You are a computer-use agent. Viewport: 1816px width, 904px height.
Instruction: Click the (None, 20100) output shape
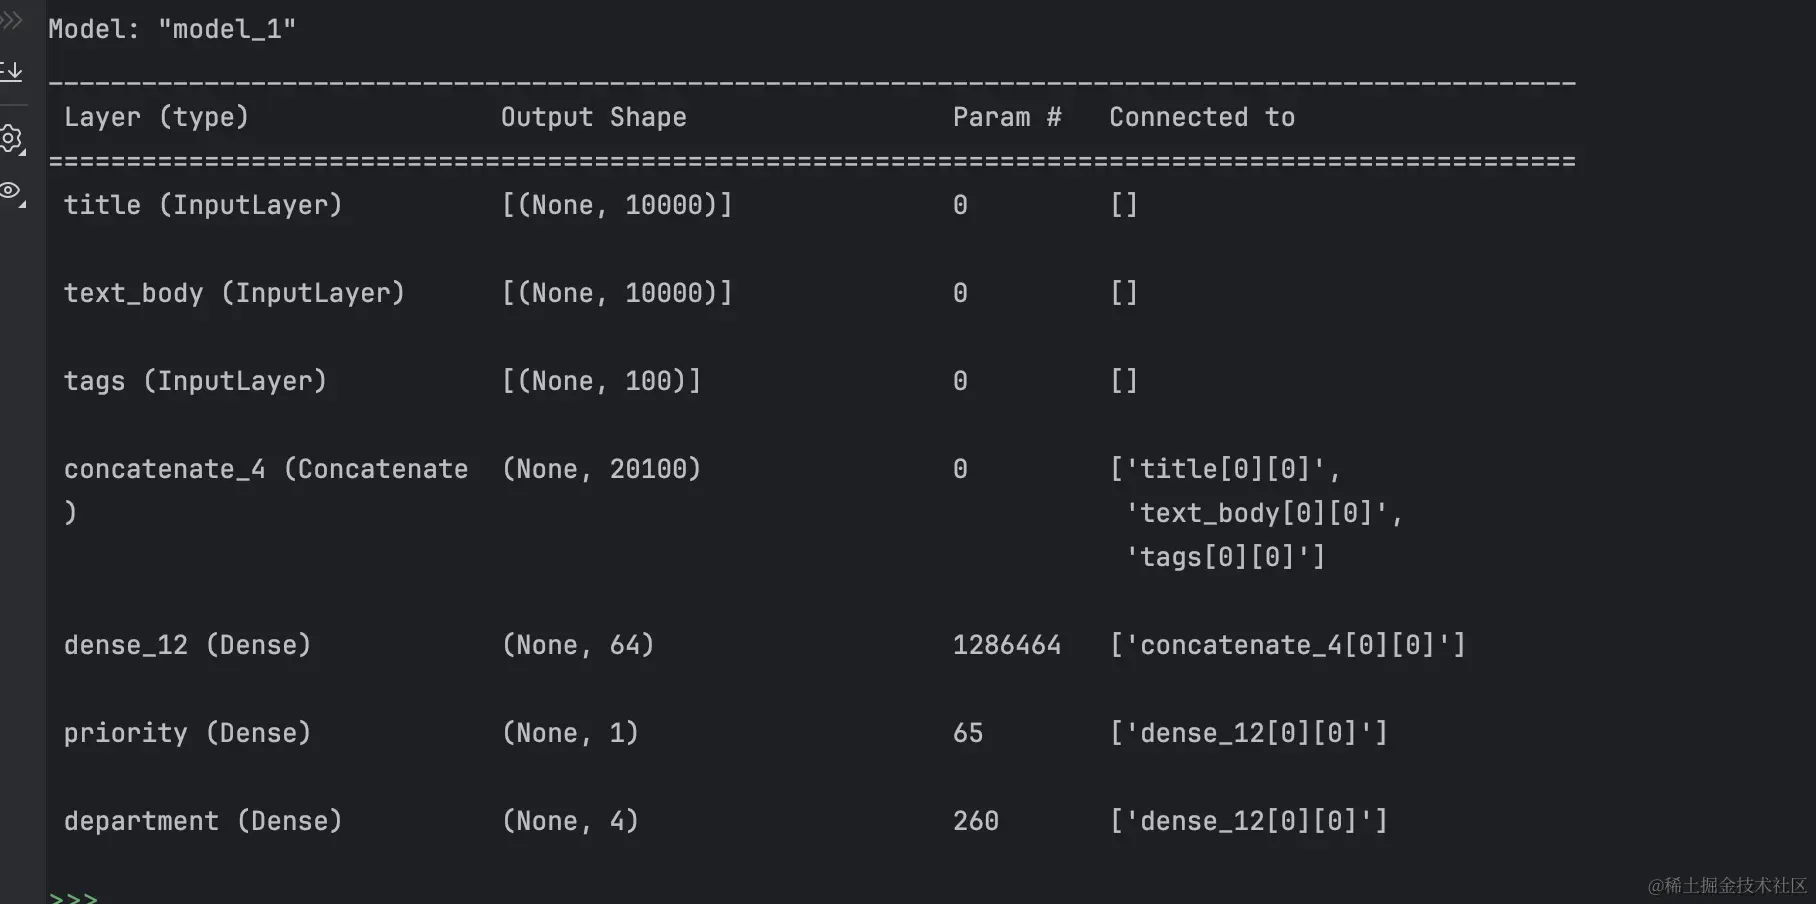coord(601,469)
